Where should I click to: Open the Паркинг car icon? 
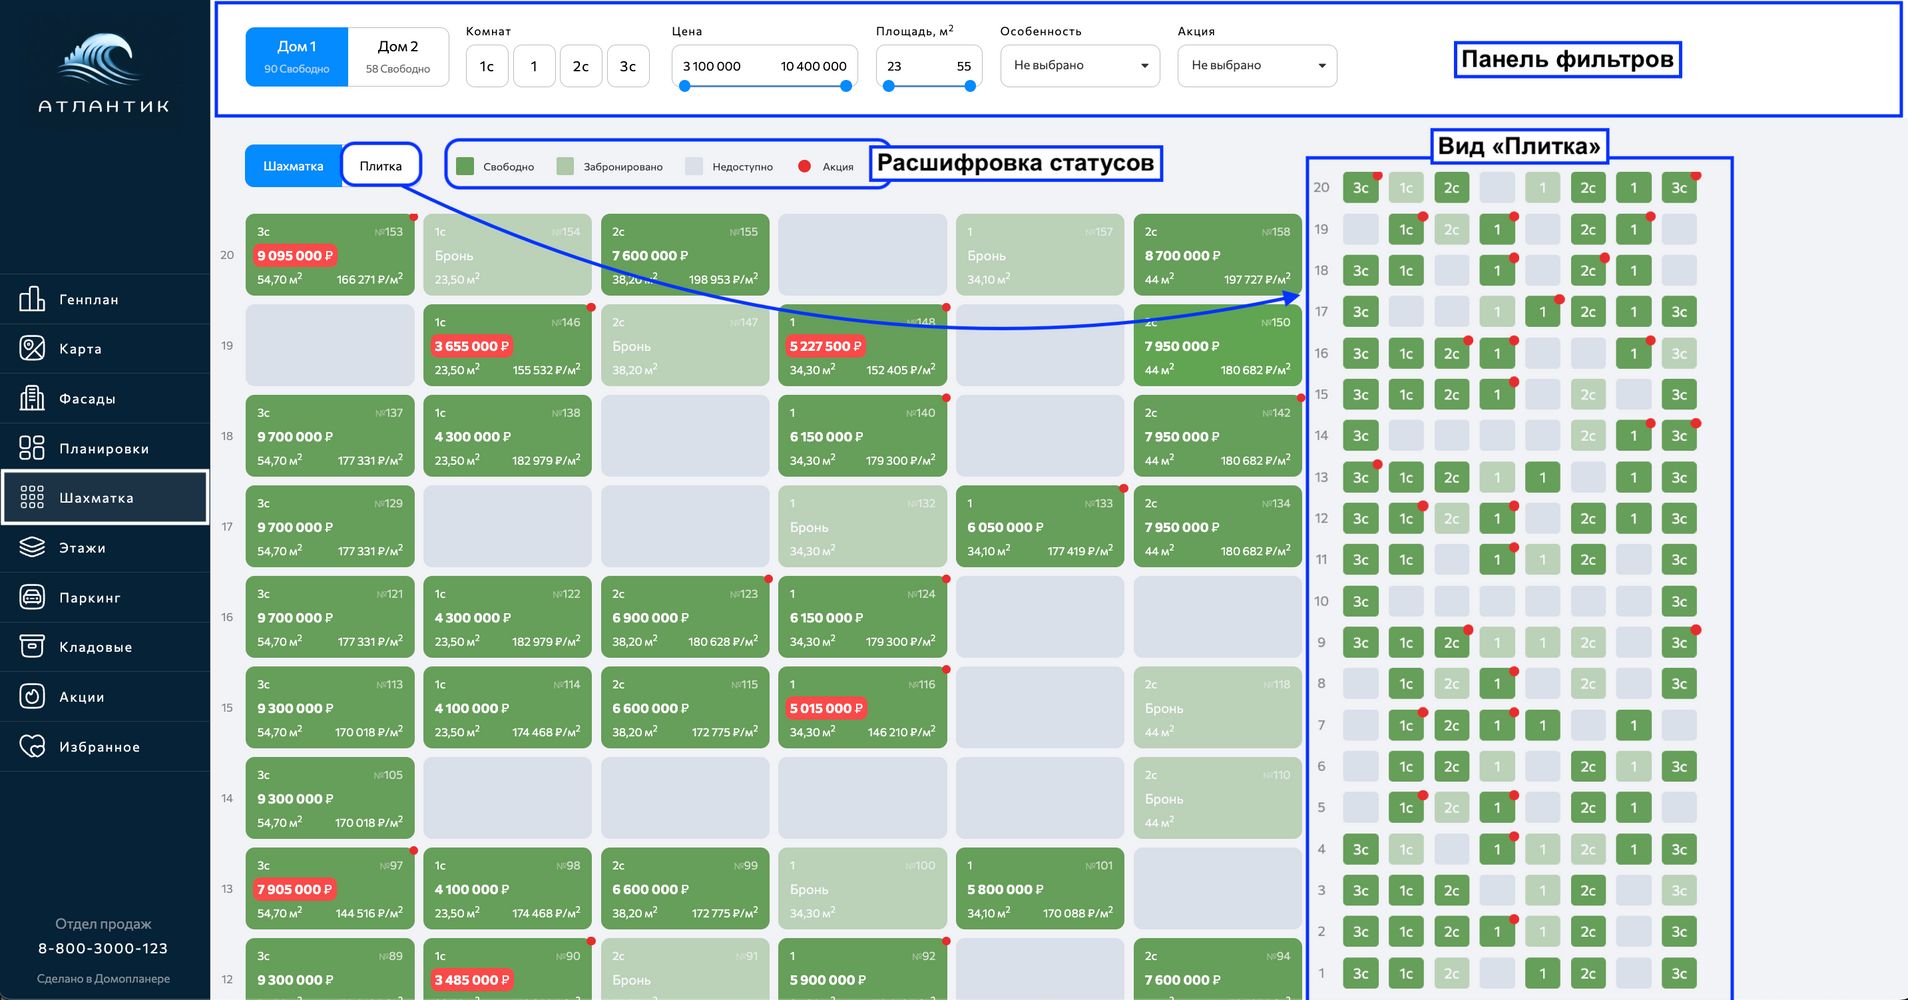point(32,597)
